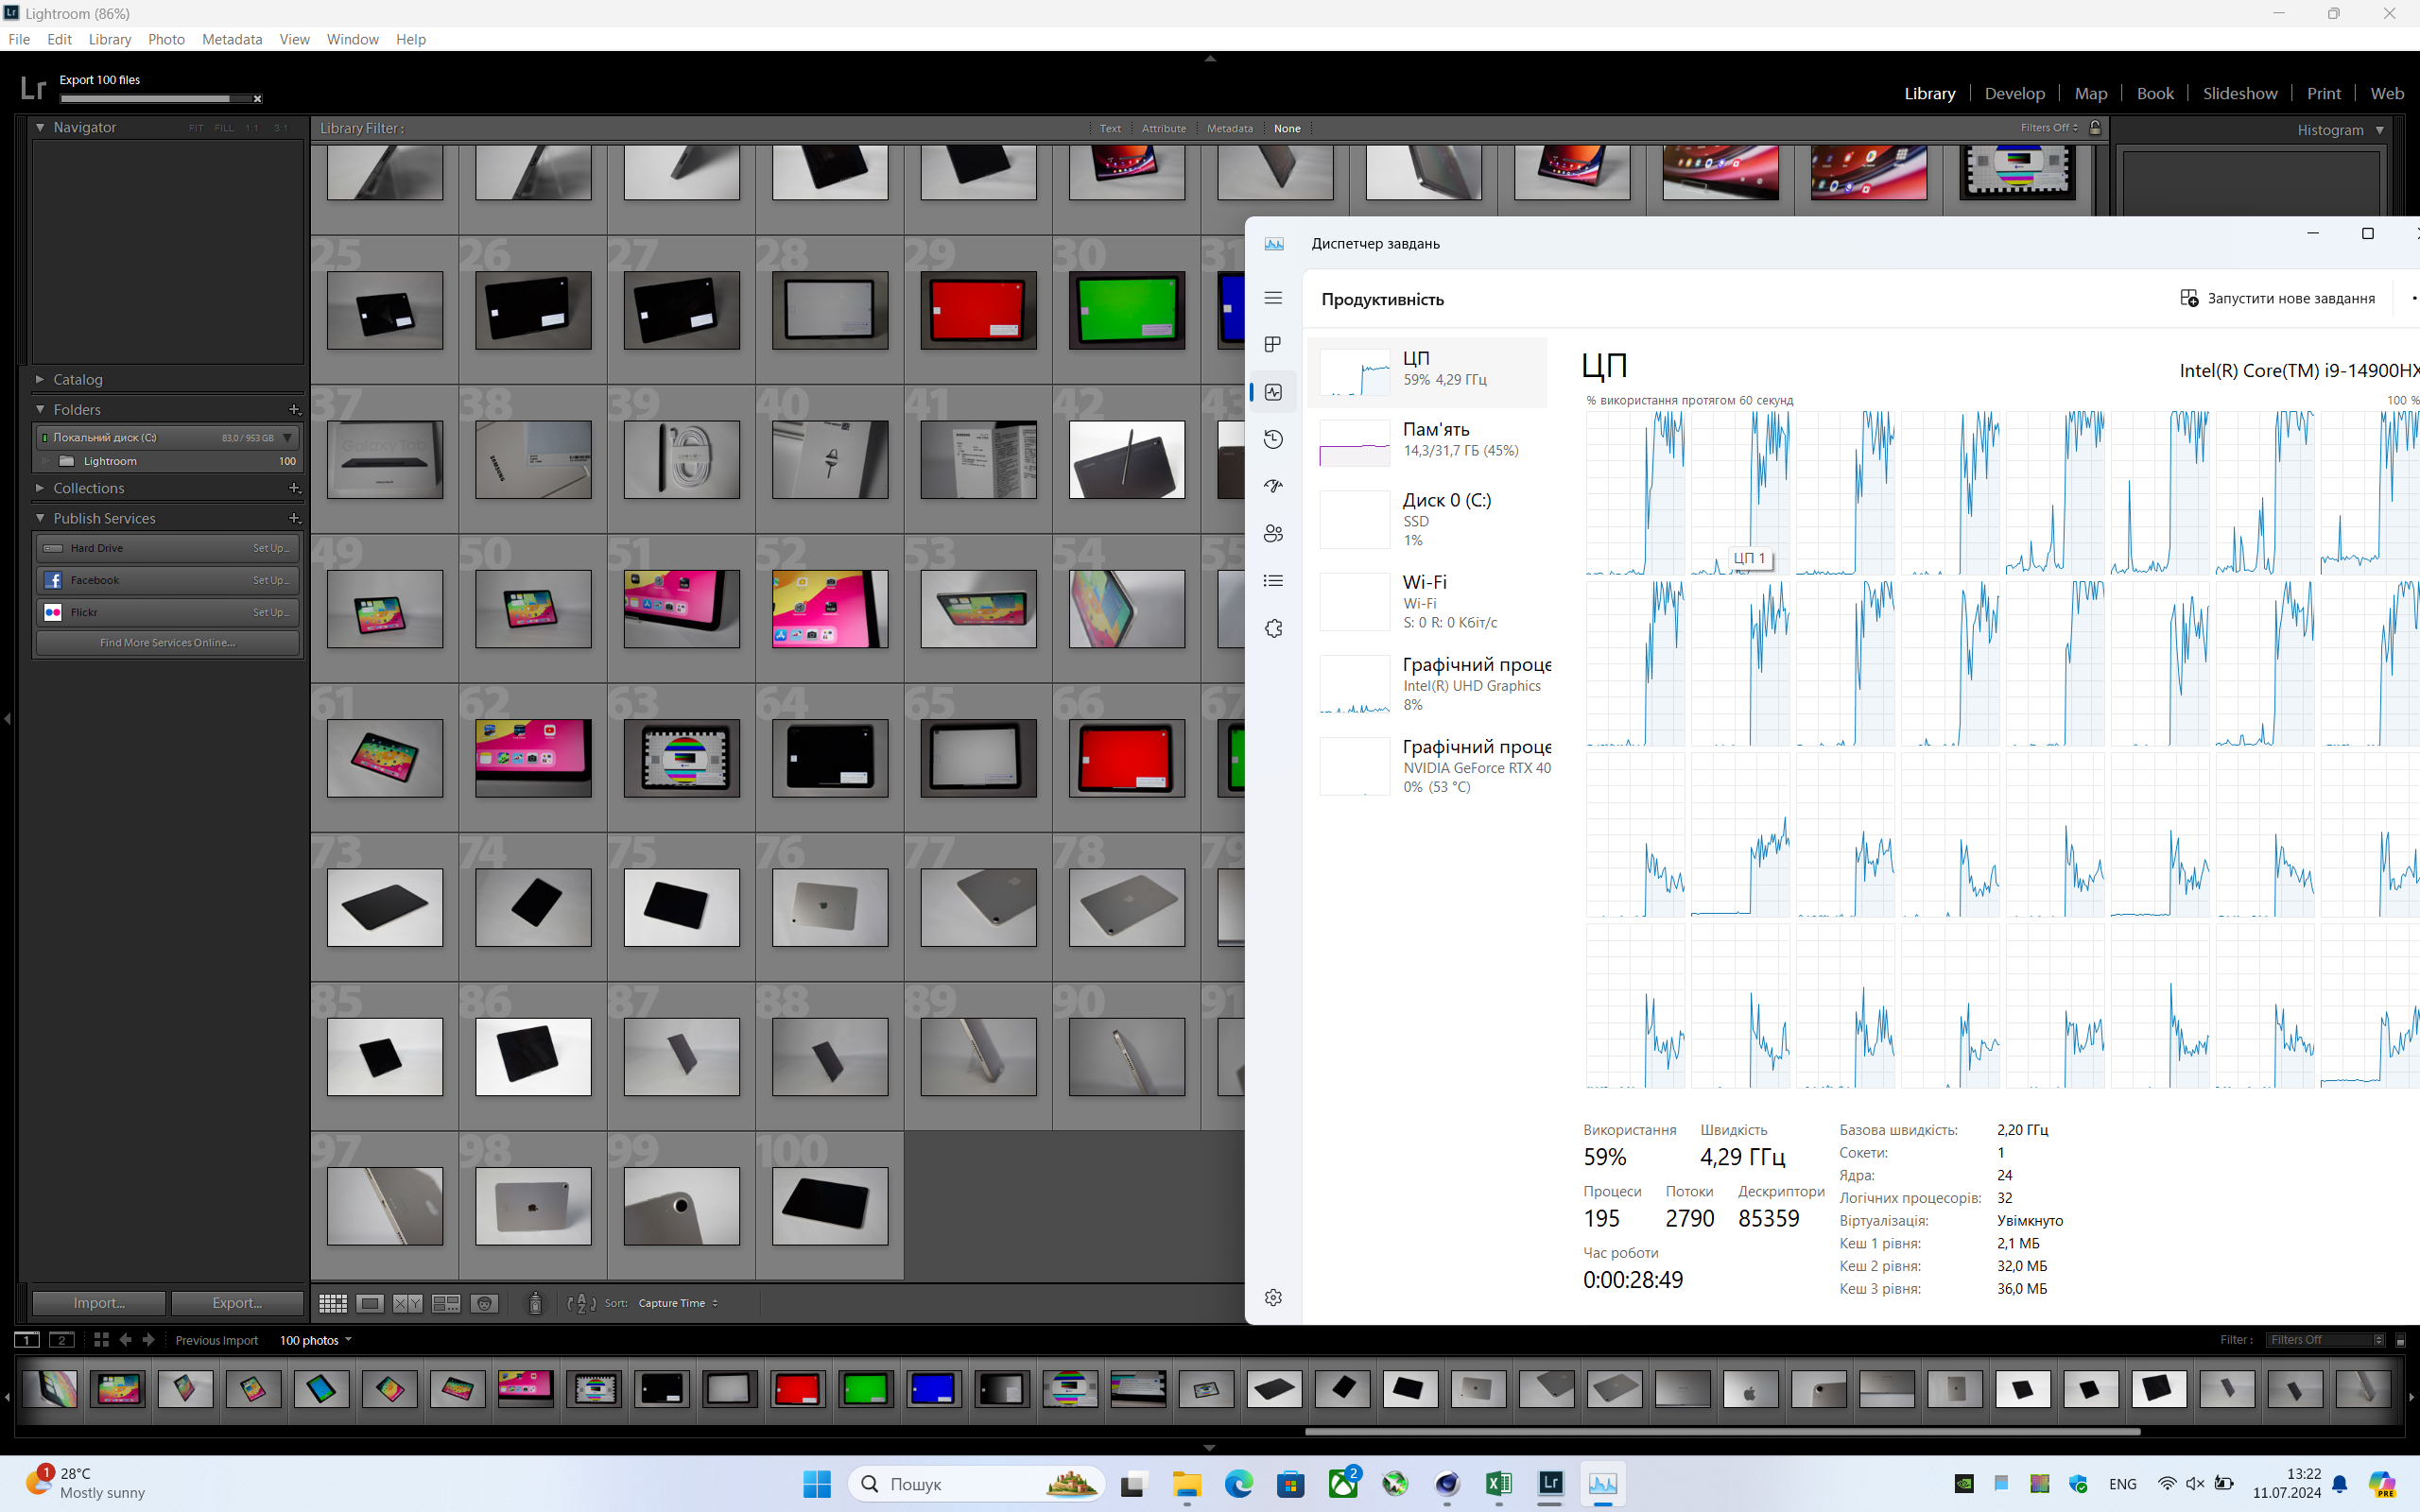The width and height of the screenshot is (2420, 1512).
Task: Open App history page in Task Manager
Action: point(1273,439)
